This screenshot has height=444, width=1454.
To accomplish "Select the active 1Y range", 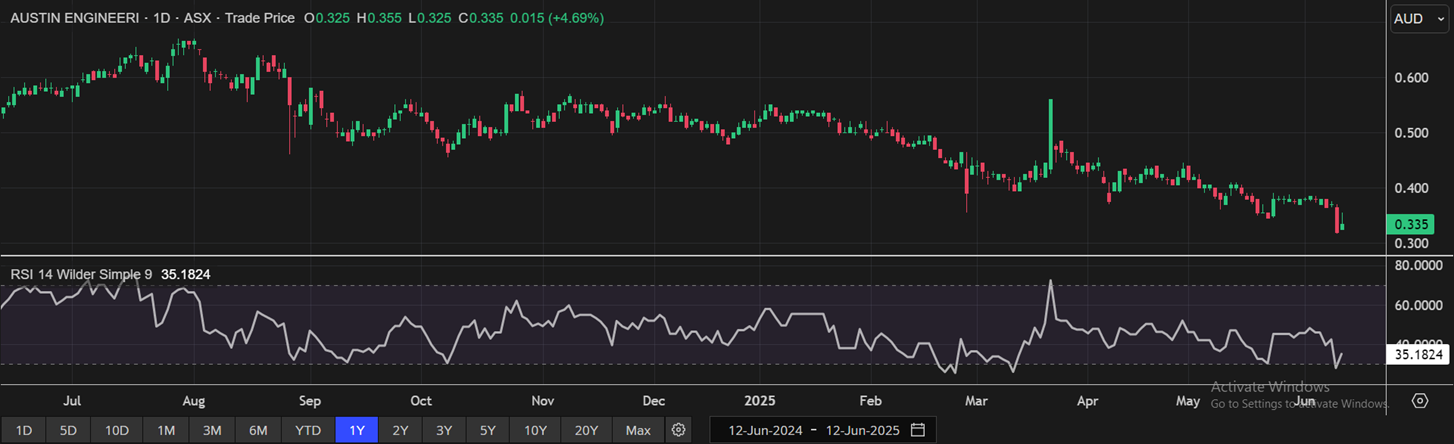I will tap(356, 430).
